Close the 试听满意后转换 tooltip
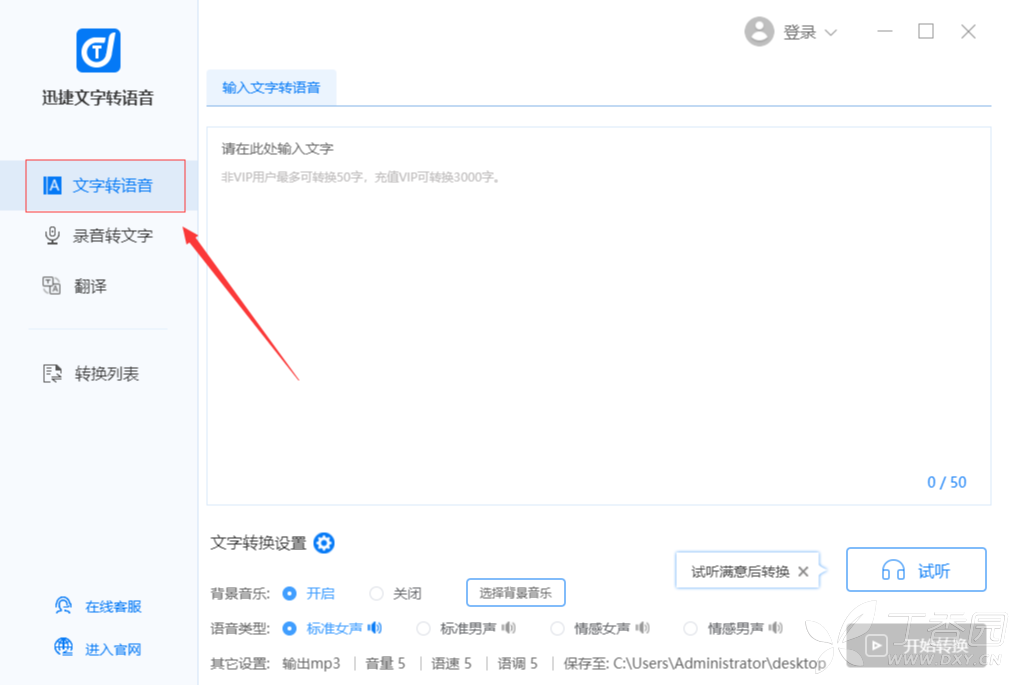Viewport: 1019px width, 685px height. 803,572
